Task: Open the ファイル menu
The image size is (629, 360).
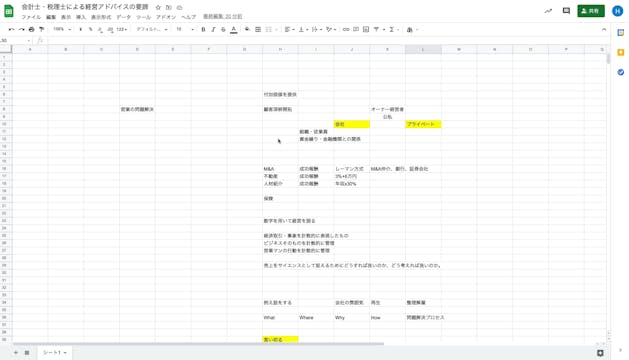Action: [31, 17]
